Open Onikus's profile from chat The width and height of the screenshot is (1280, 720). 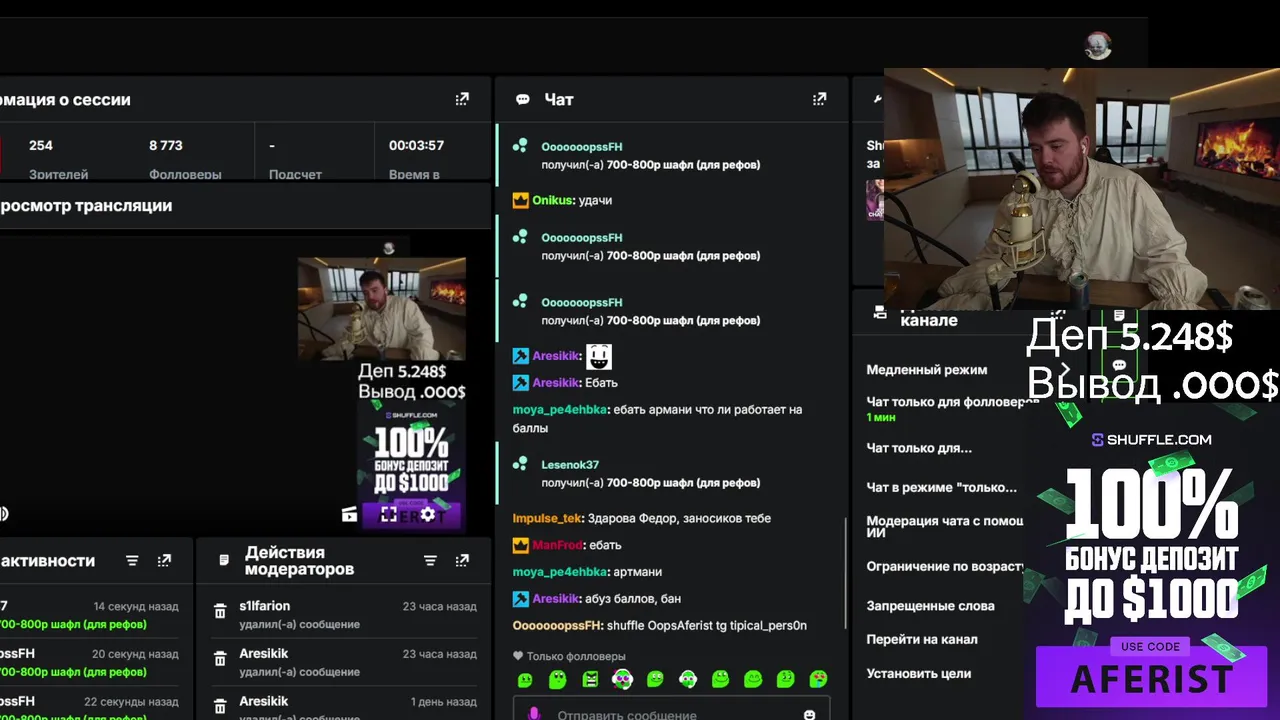point(553,200)
